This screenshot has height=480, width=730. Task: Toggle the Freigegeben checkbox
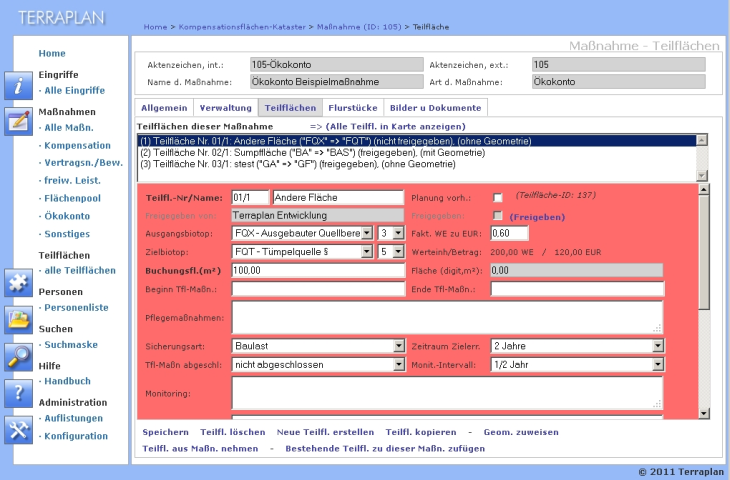[x=498, y=216]
